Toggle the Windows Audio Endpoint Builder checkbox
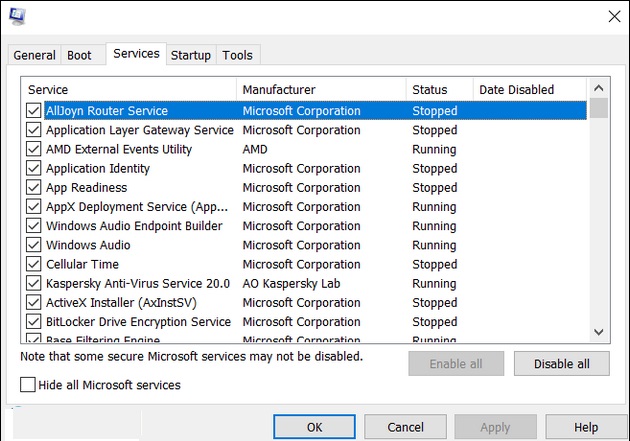Viewport: 630px width, 441px height. coord(33,226)
